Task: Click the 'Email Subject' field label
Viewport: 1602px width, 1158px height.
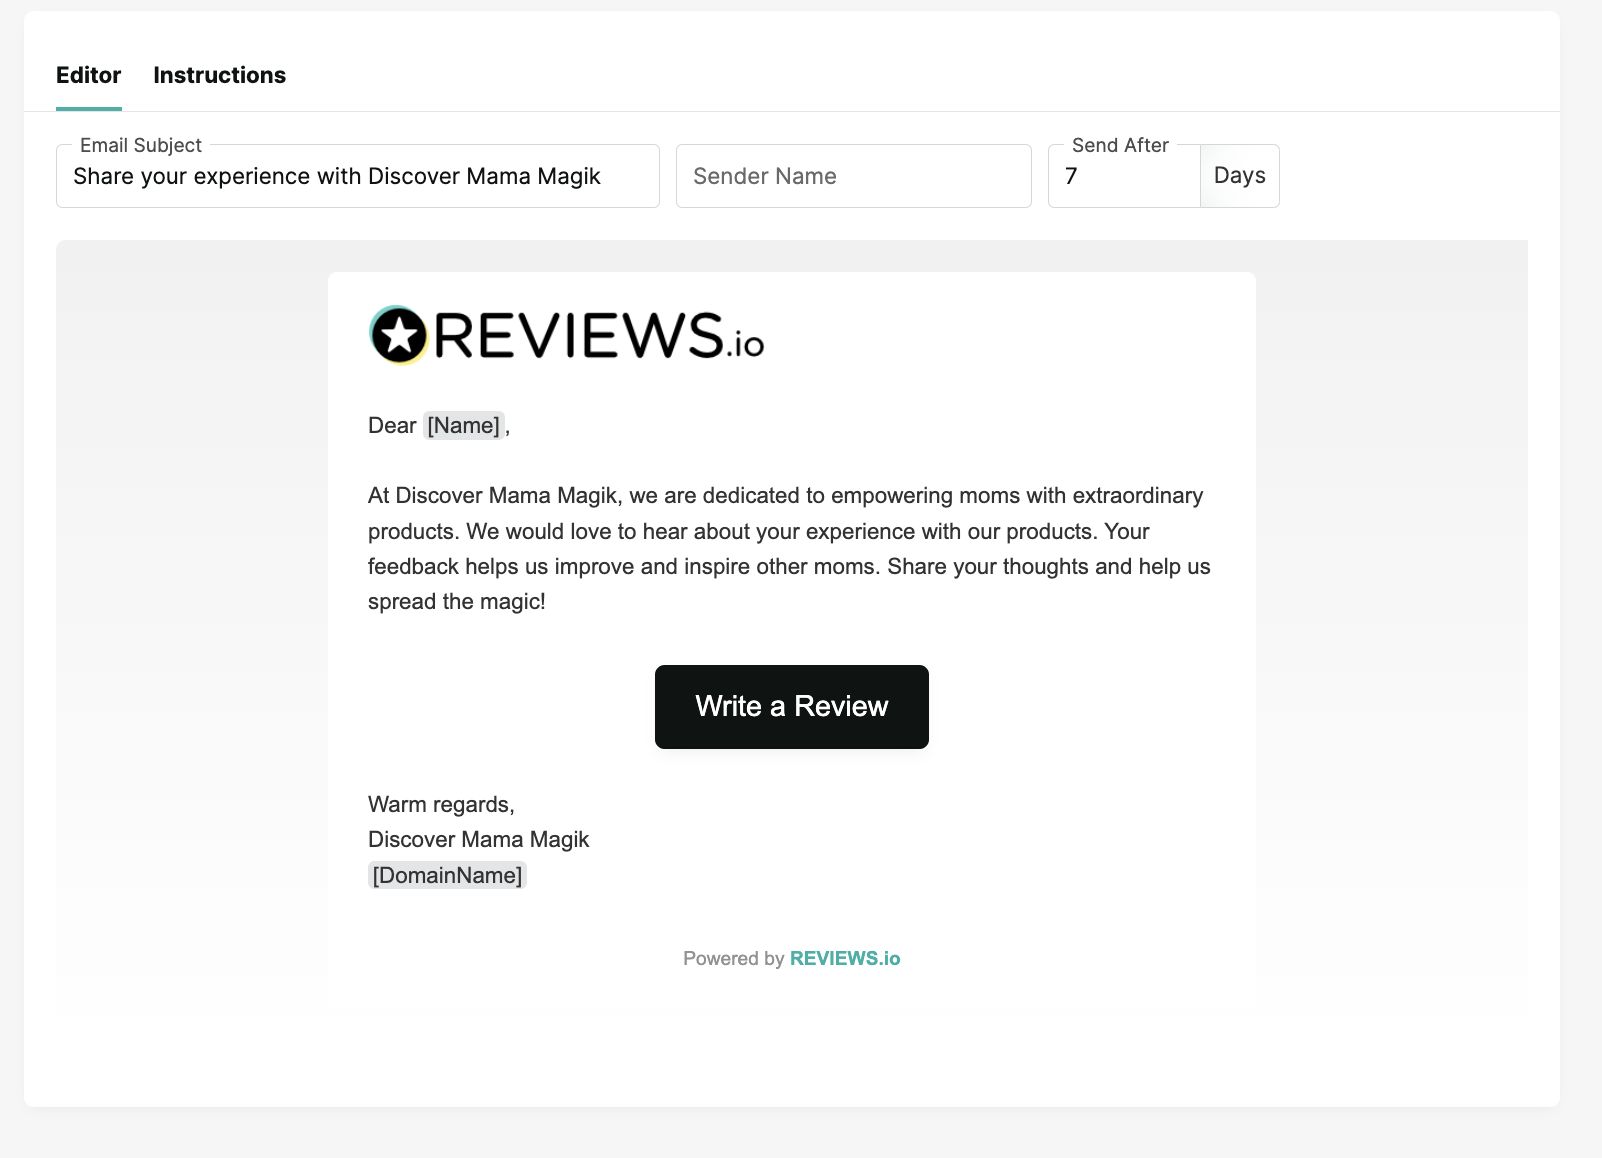Action: [x=141, y=146]
